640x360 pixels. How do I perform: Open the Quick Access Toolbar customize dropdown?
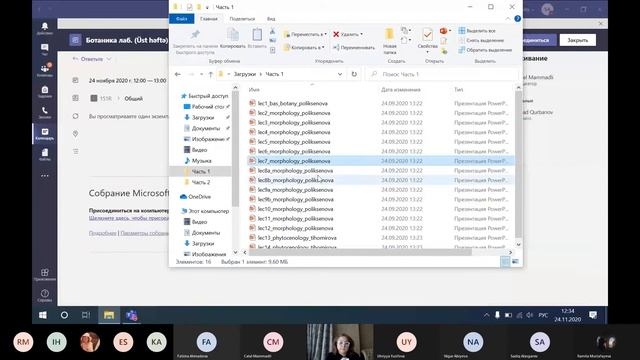(x=207, y=7)
